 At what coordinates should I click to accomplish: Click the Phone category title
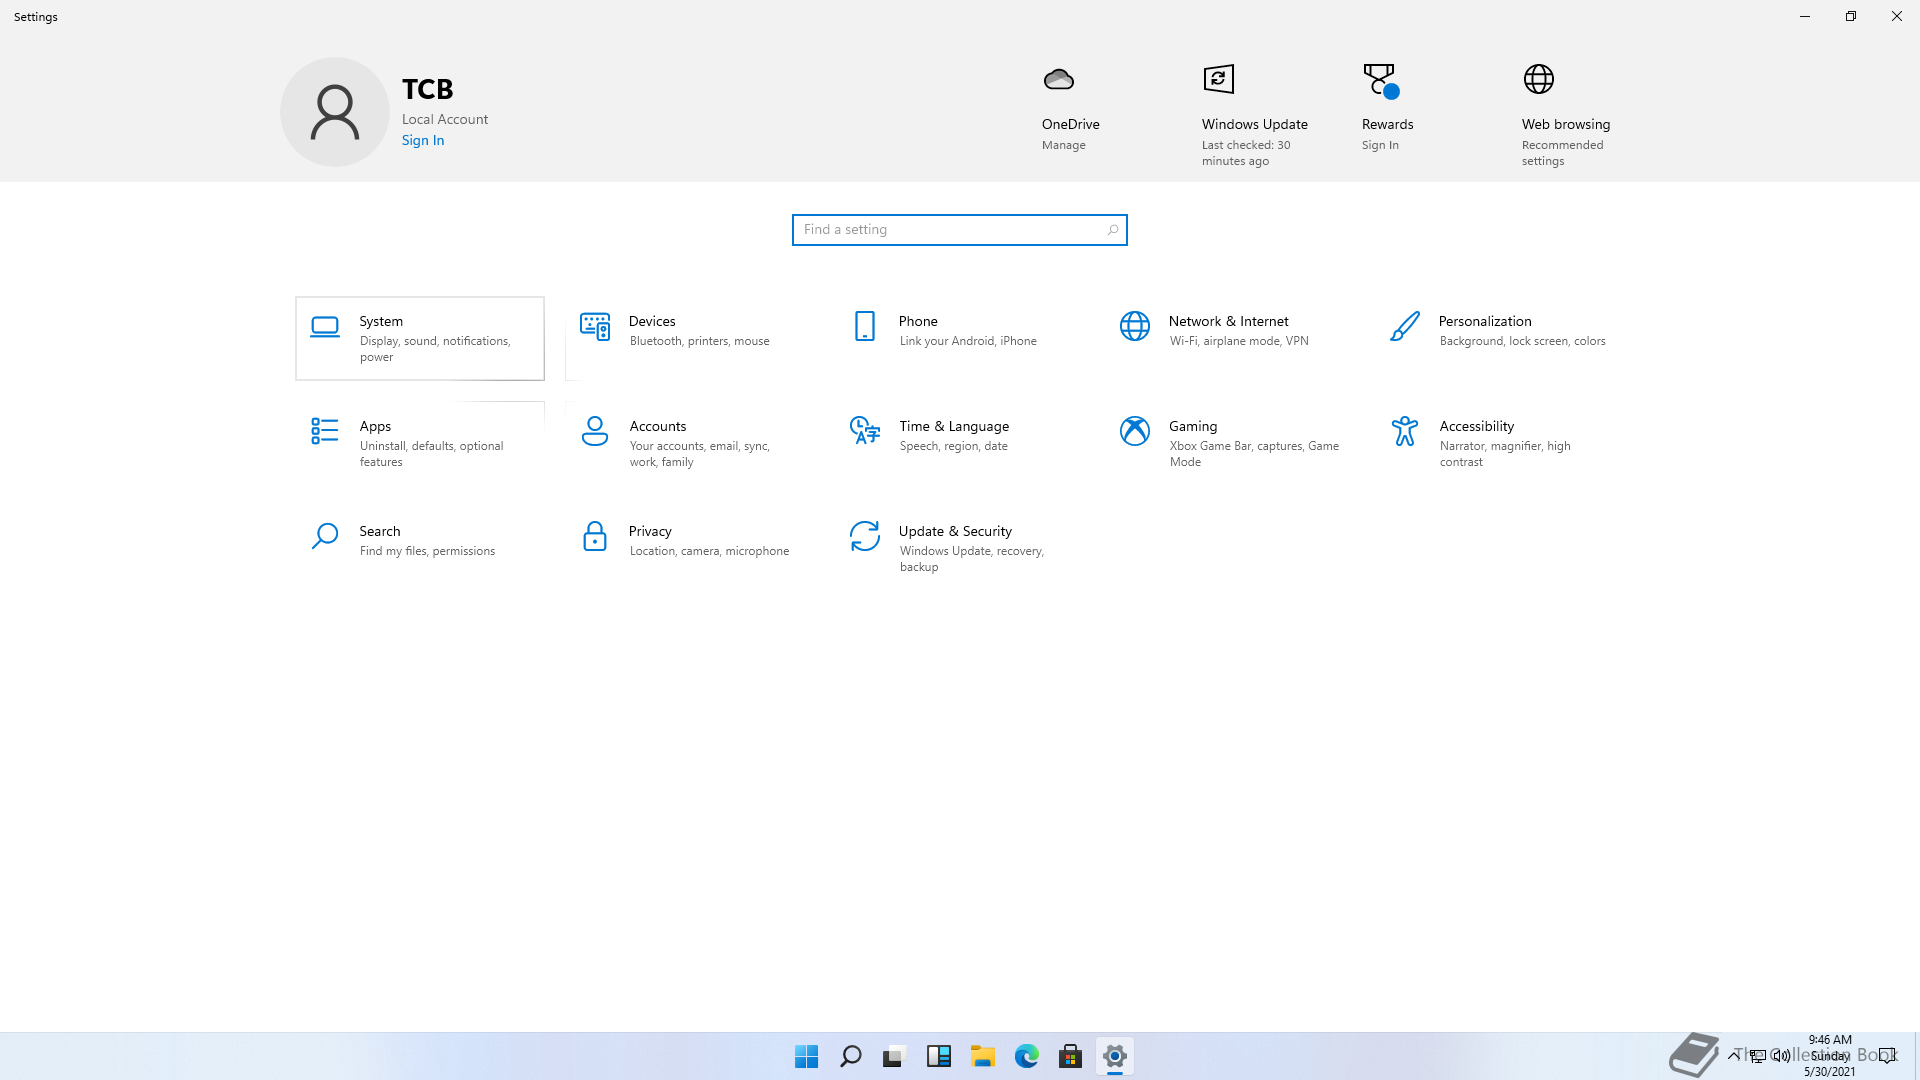(x=918, y=321)
